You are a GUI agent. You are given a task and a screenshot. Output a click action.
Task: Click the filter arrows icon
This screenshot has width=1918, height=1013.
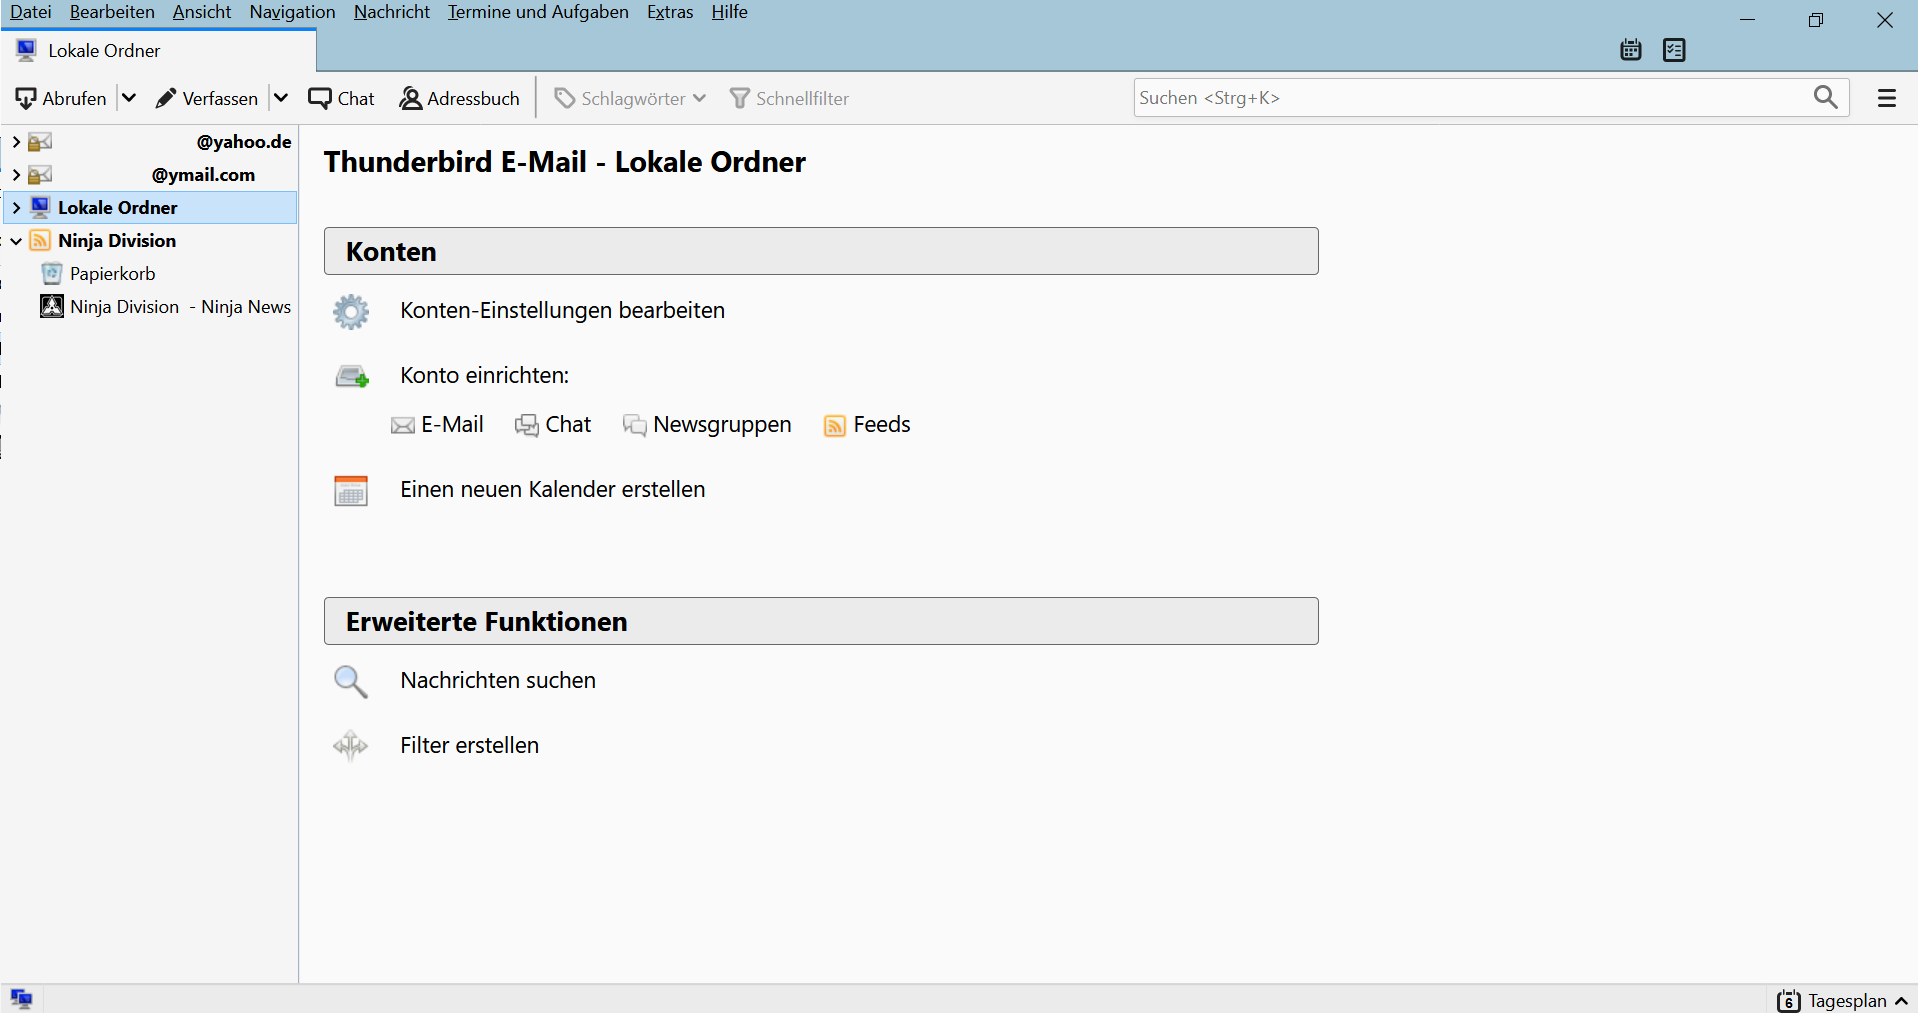coord(351,746)
